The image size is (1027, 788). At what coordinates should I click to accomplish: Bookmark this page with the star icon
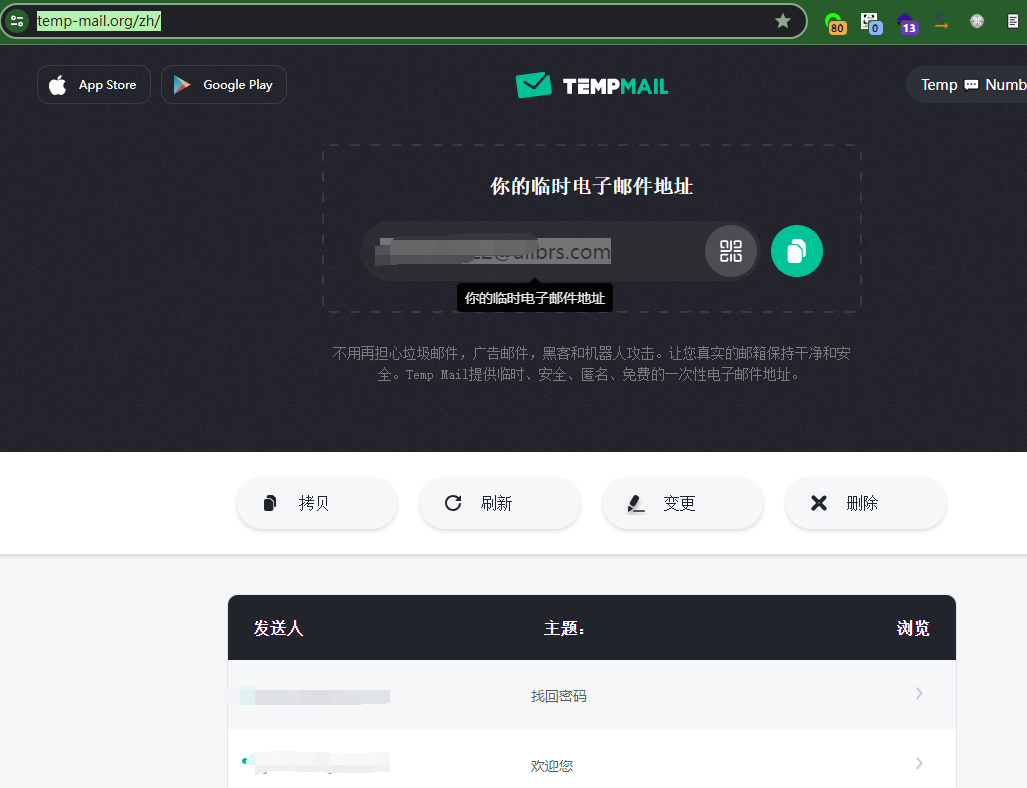(x=782, y=21)
